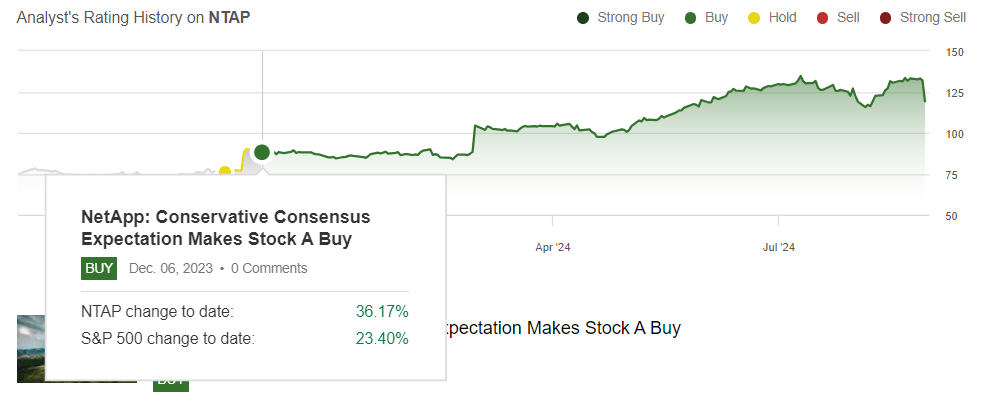Toggle the Hold legend label
Viewport: 988px width, 404px height.
point(782,17)
